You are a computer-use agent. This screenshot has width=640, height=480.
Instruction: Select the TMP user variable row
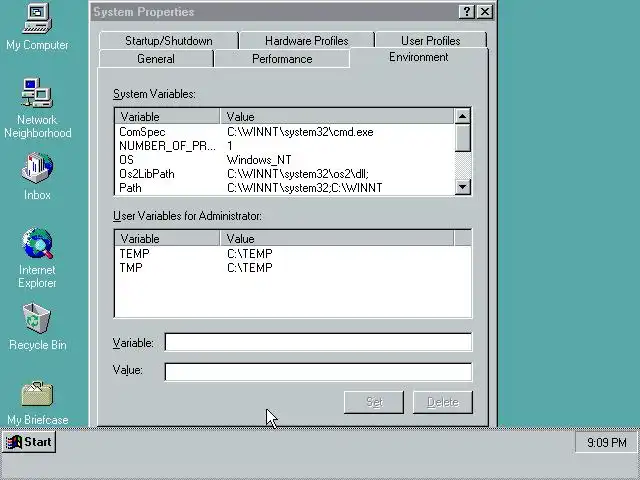(x=293, y=268)
